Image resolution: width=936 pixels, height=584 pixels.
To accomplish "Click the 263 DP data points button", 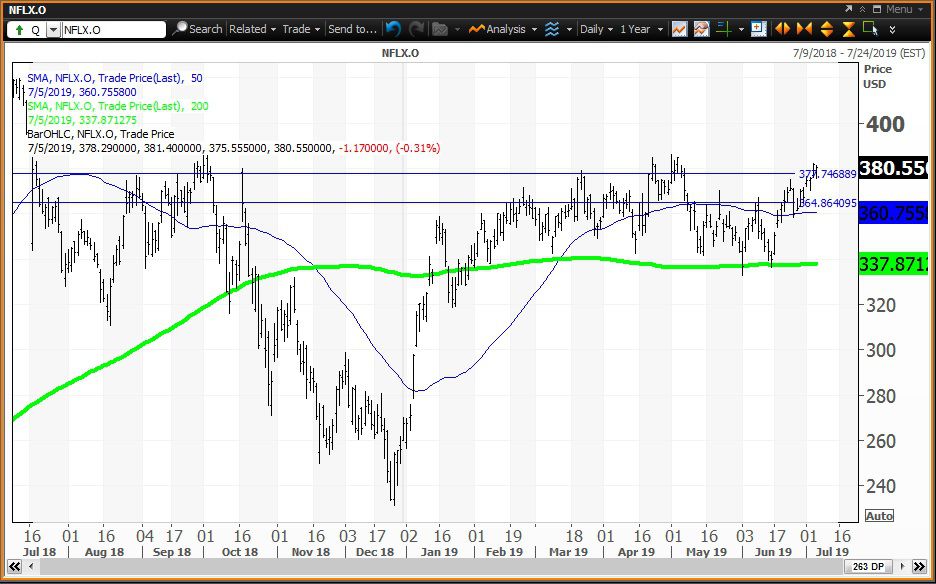I will [x=869, y=565].
